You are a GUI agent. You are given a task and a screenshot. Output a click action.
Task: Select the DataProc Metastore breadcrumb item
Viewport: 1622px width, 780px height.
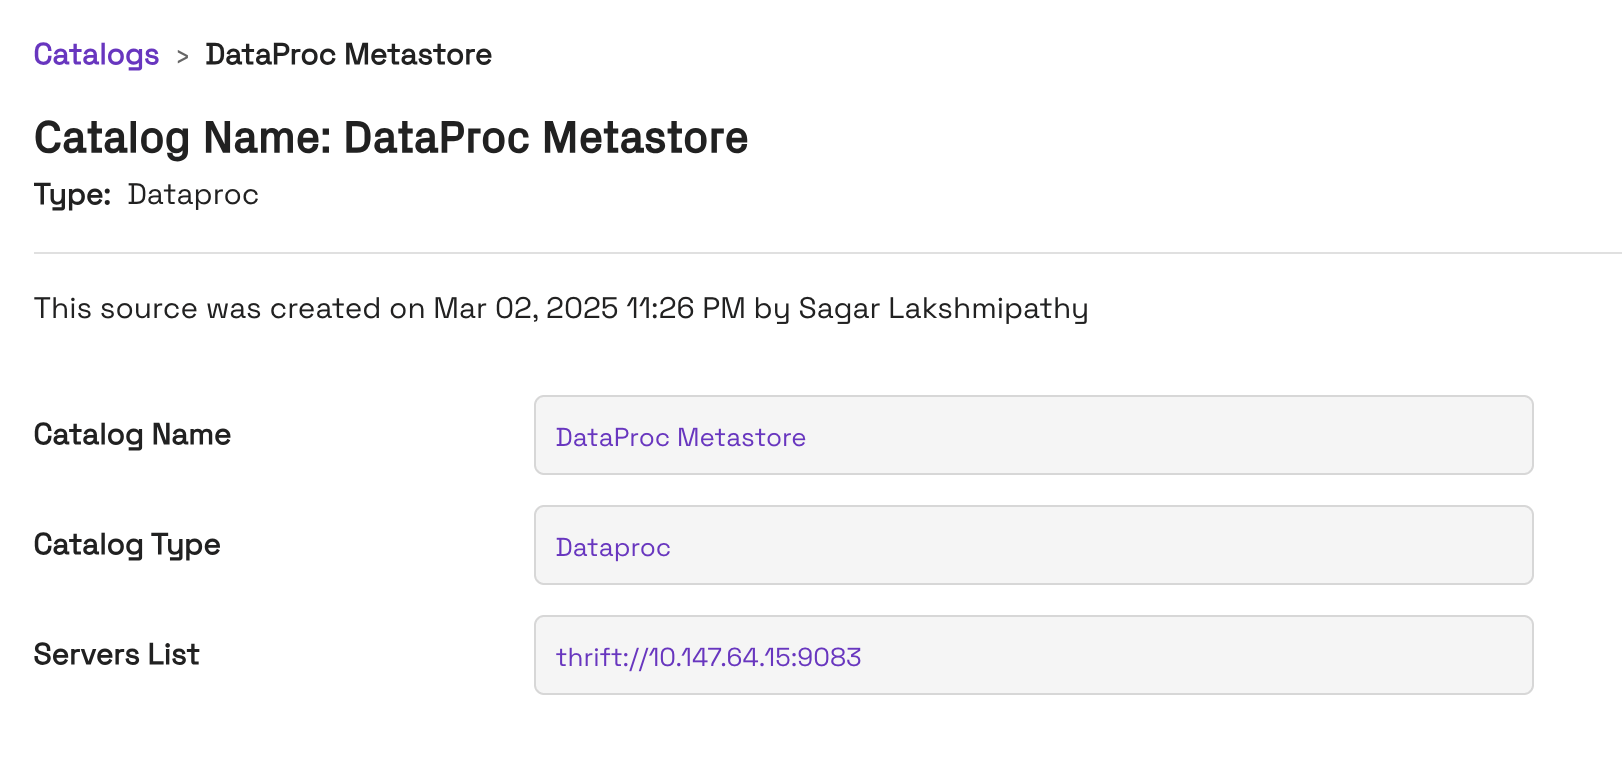tap(348, 55)
